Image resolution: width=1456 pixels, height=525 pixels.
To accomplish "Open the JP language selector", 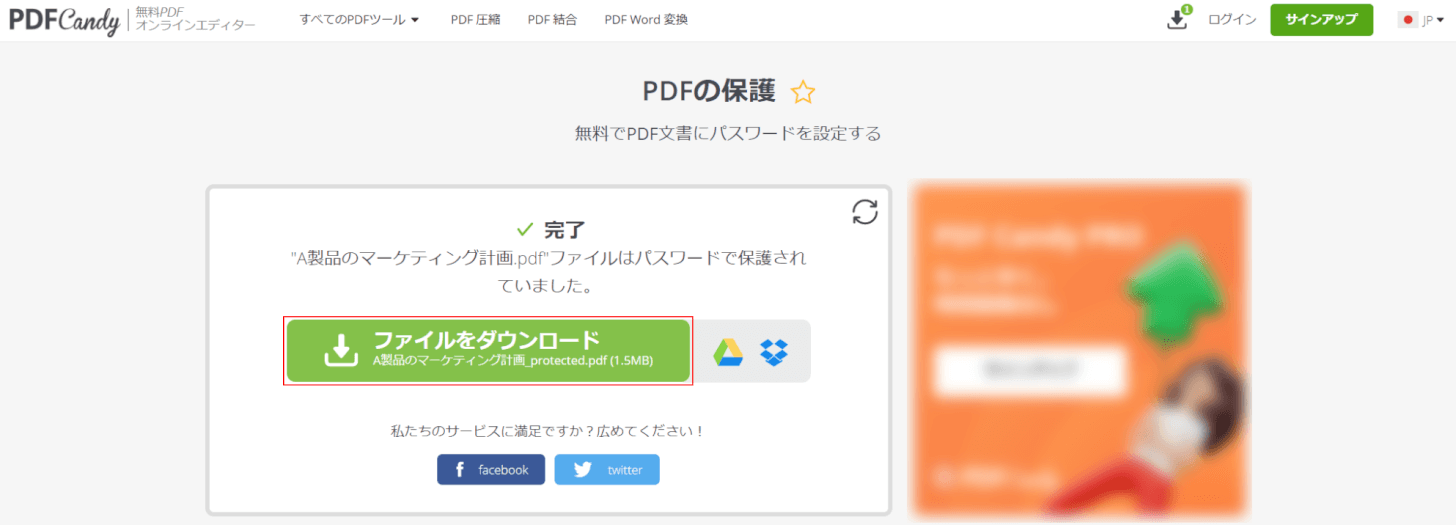I will (1421, 20).
